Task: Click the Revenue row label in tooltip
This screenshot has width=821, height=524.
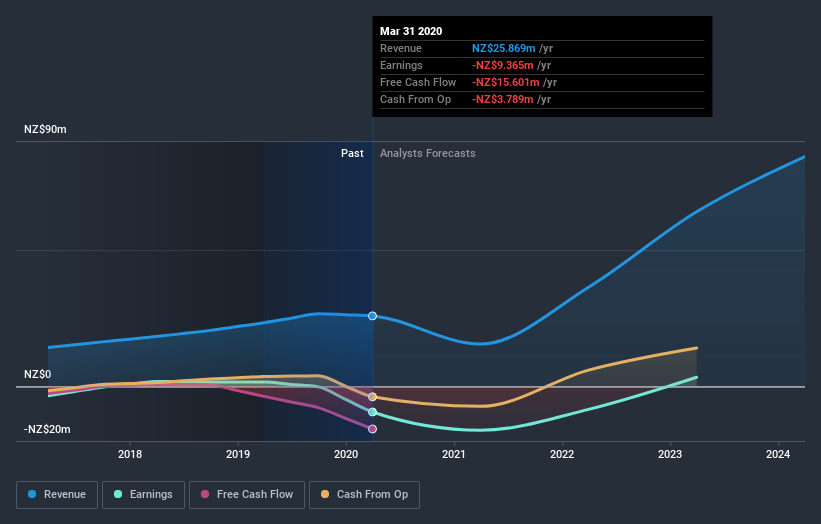Action: tap(401, 48)
